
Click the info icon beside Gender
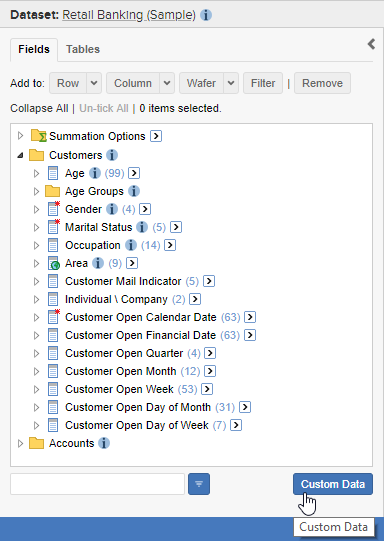pyautogui.click(x=112, y=209)
